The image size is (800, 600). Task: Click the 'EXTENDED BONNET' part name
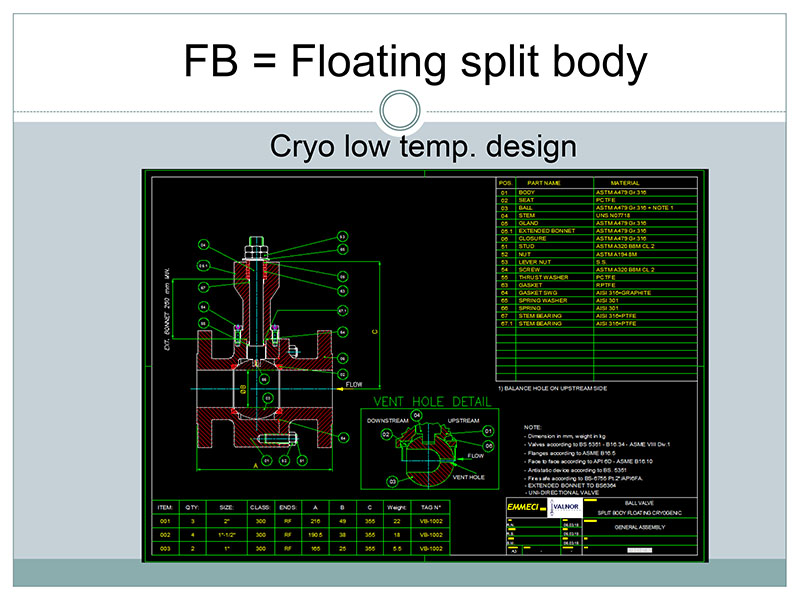[546, 231]
